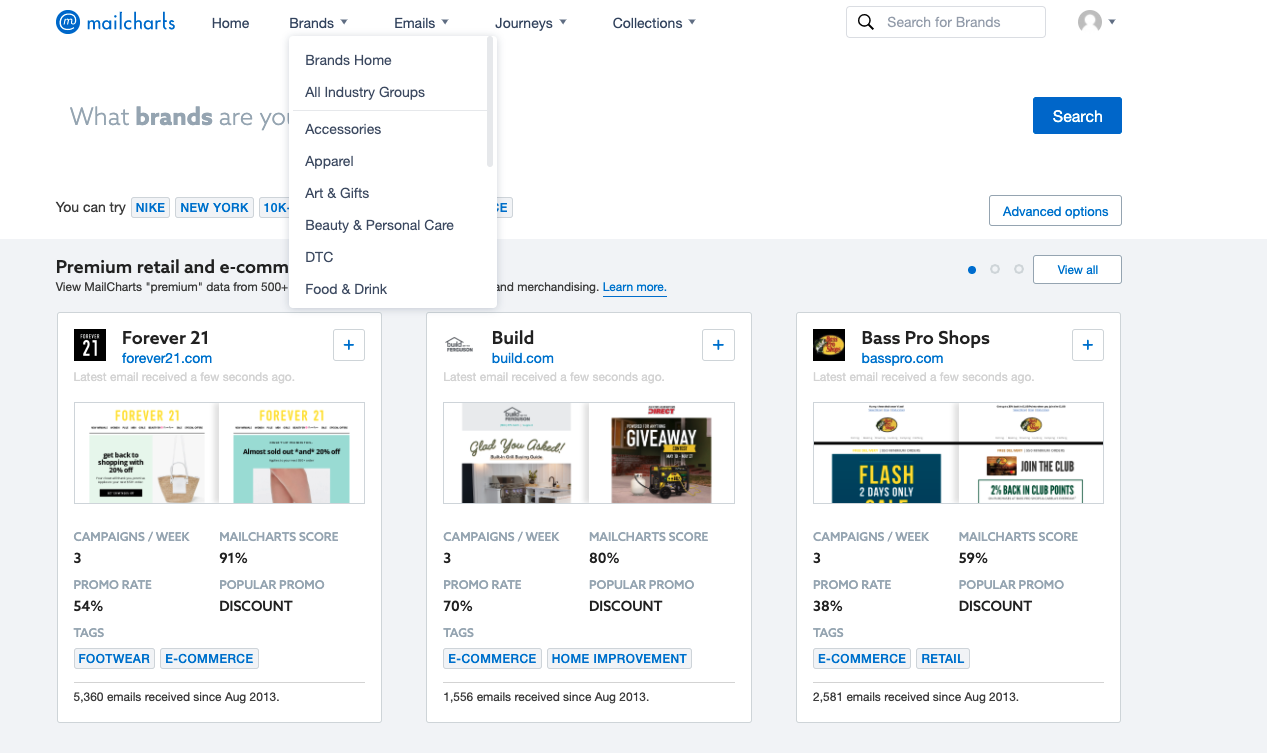1267x753 pixels.
Task: Open Forever 21 'get back to shopping' email
Action: click(x=146, y=453)
